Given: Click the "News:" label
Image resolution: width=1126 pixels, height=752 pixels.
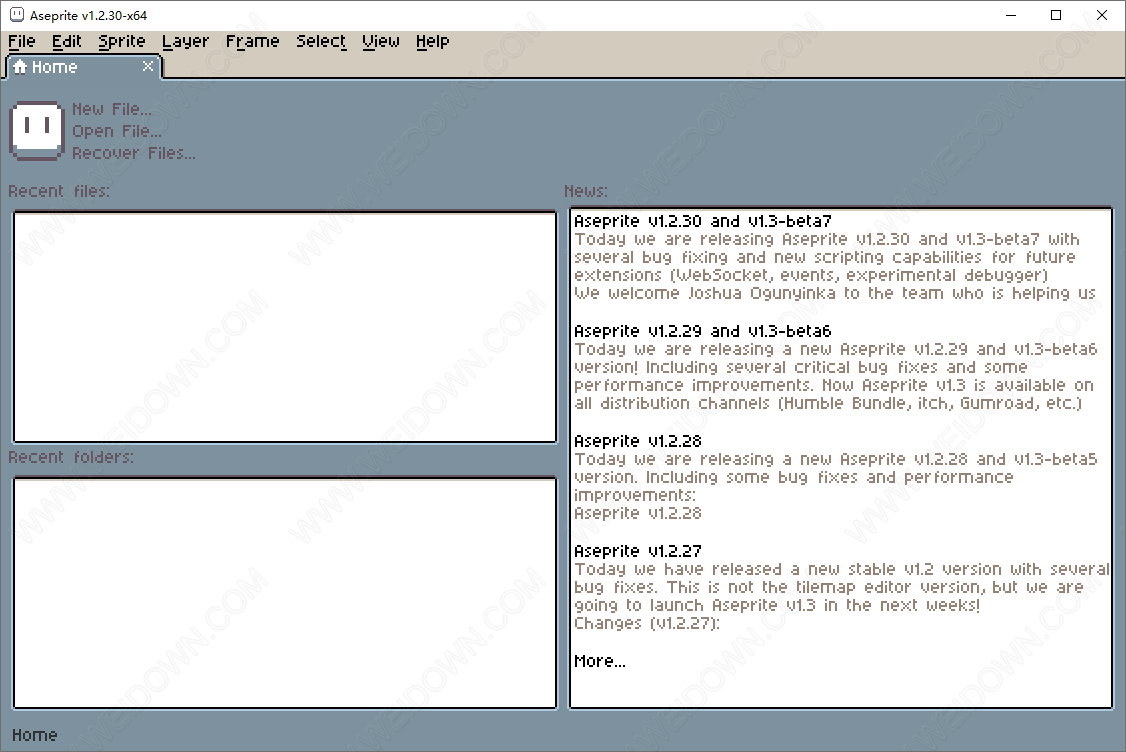Looking at the screenshot, I should [586, 192].
